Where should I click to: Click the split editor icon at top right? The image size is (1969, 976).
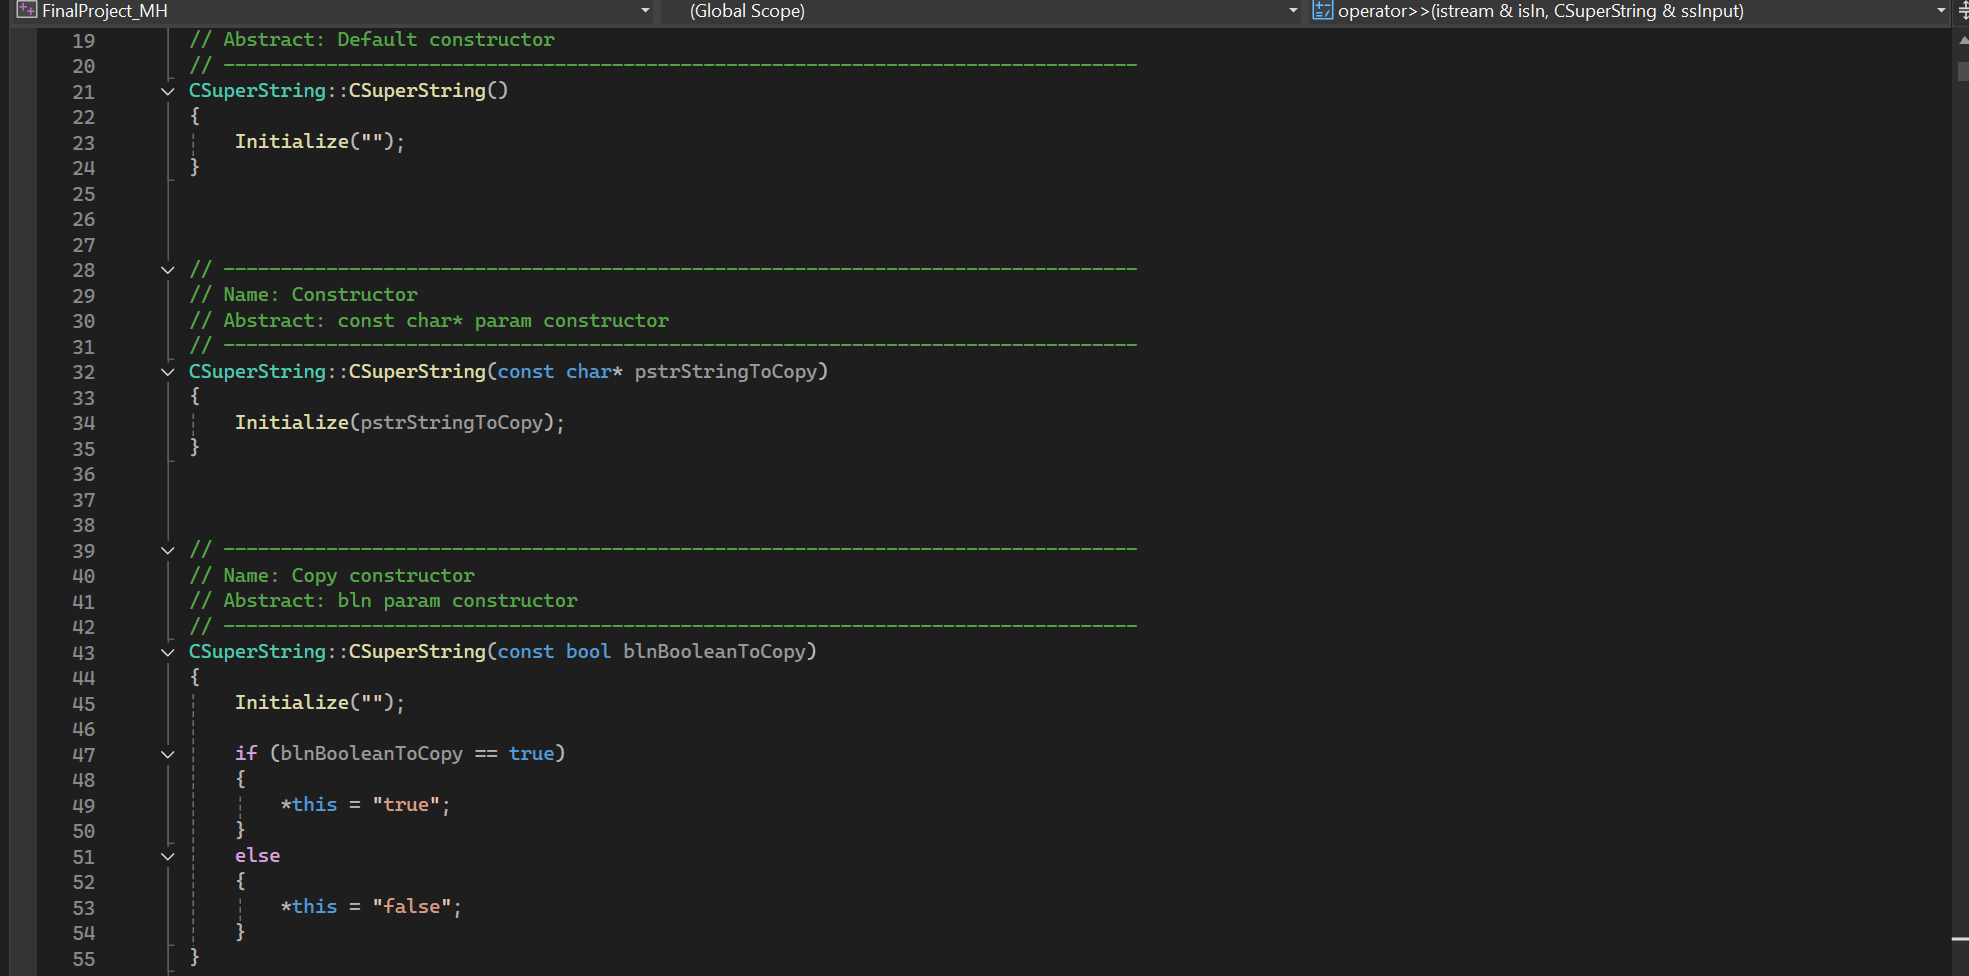click(1961, 11)
